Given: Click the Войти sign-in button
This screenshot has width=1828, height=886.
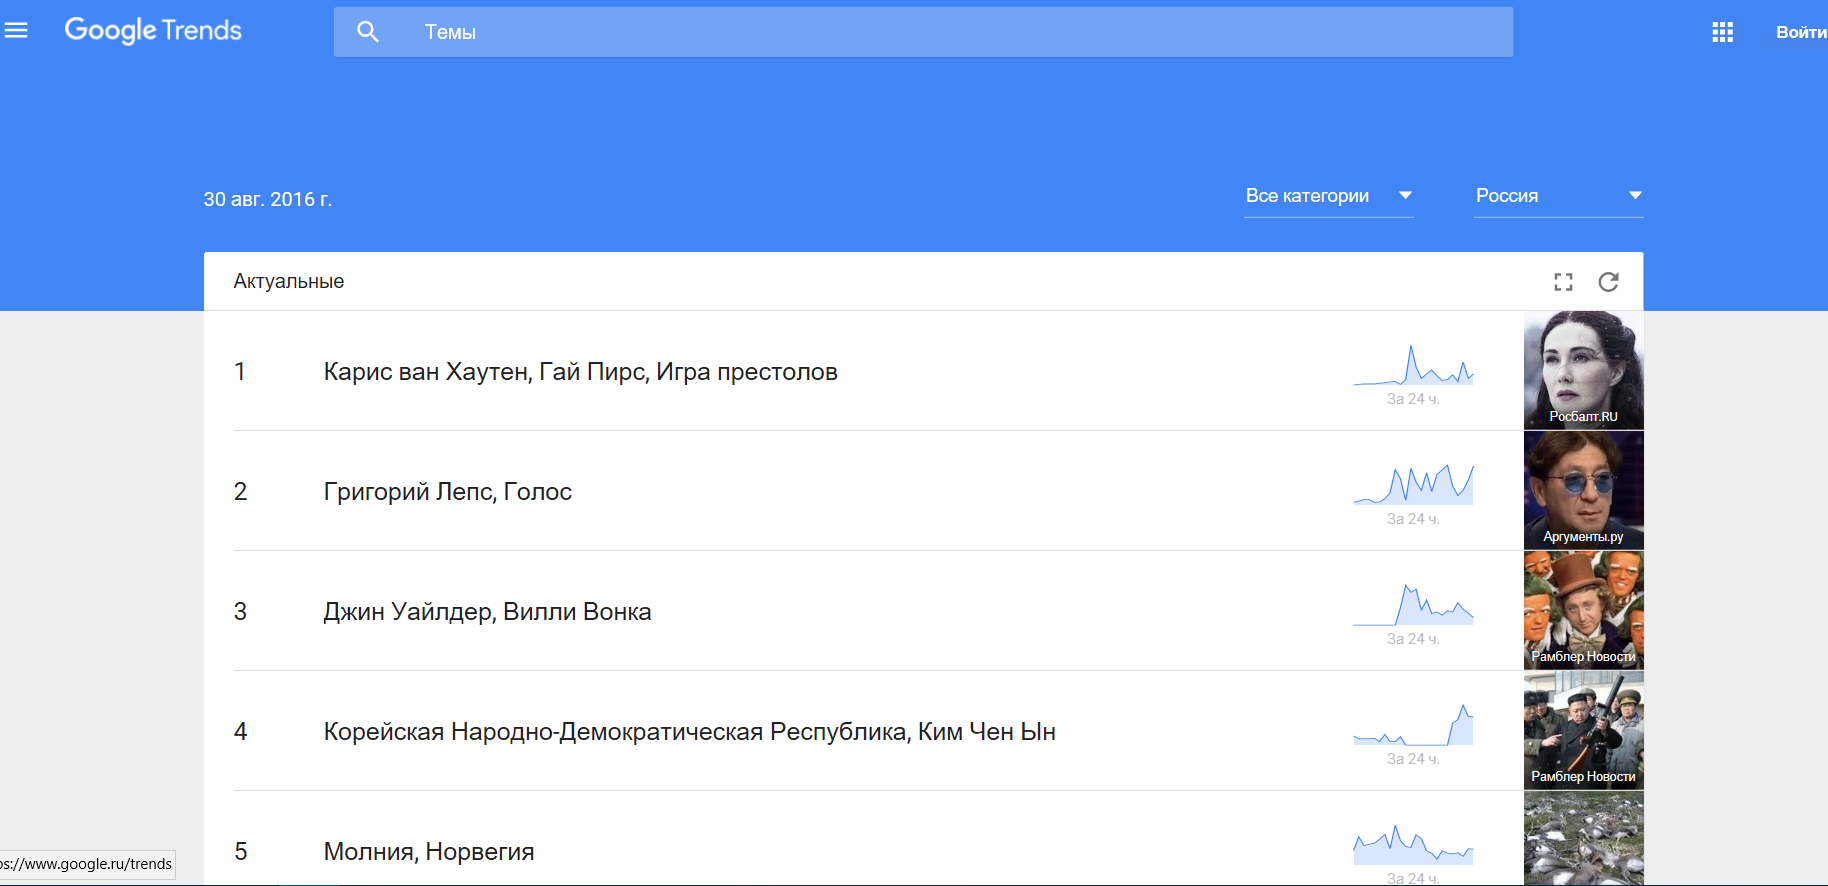Looking at the screenshot, I should [1801, 32].
